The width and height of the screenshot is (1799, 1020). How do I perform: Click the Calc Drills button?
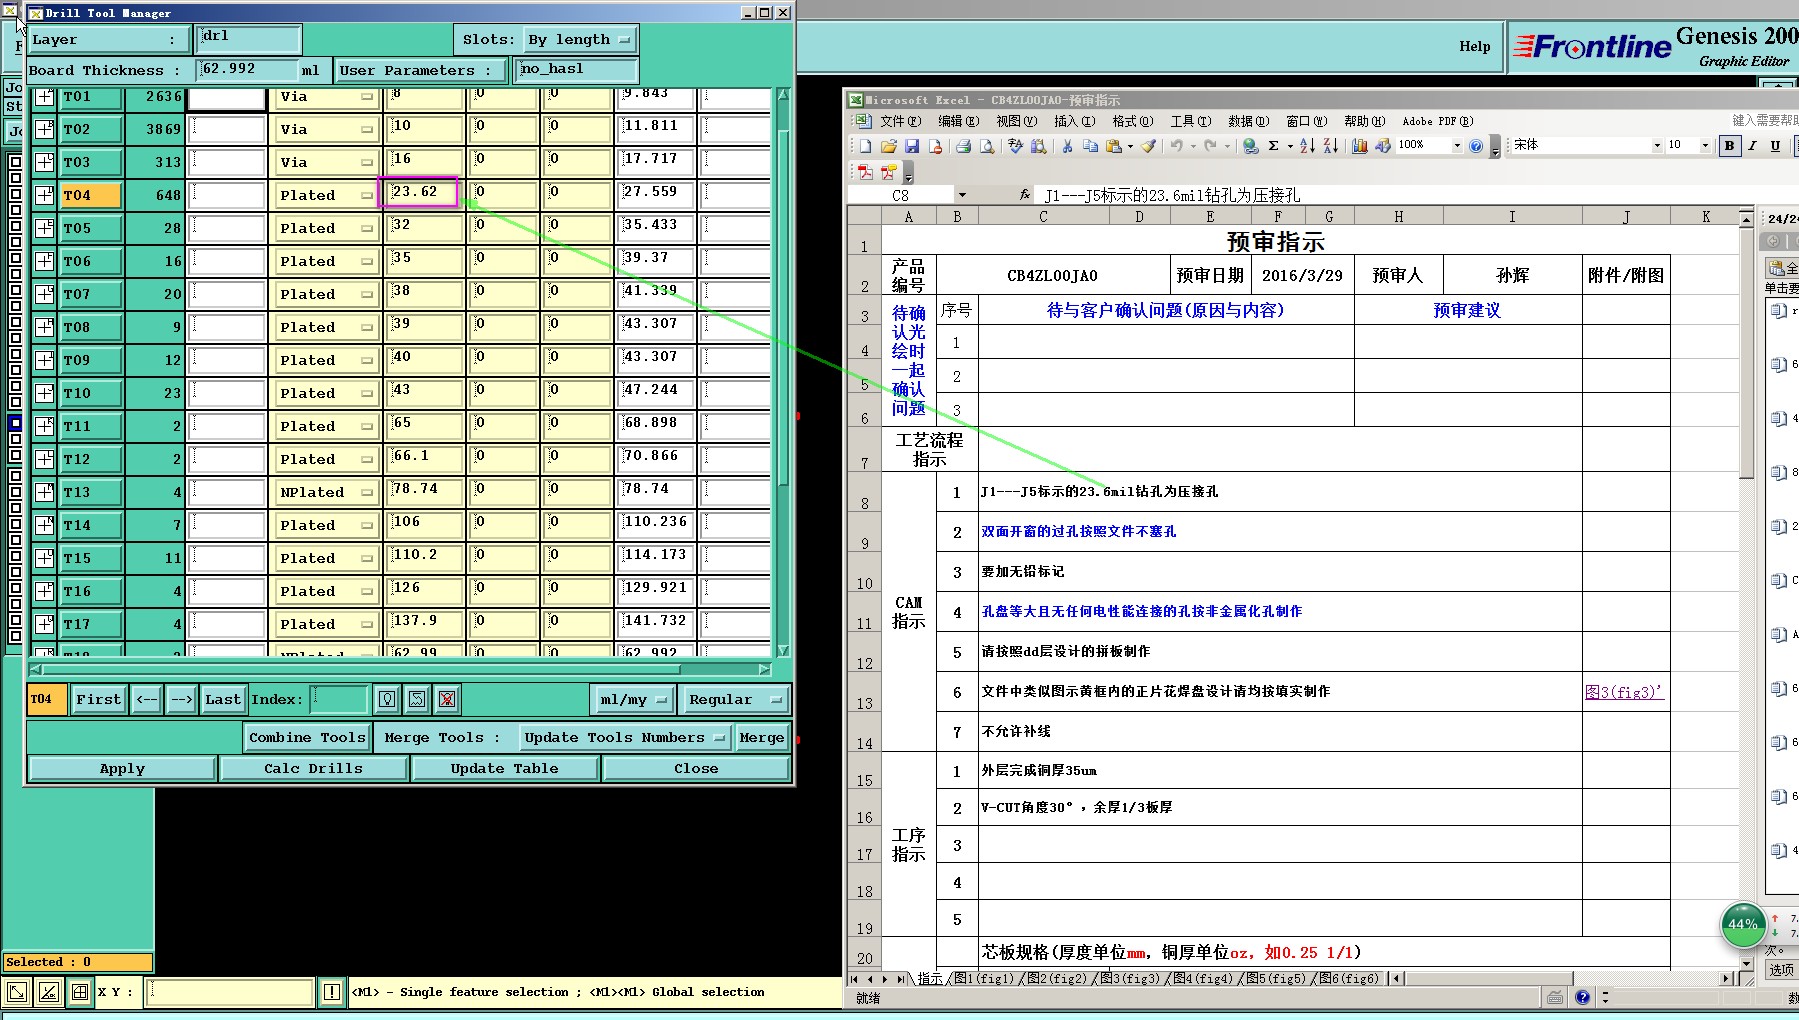313,768
